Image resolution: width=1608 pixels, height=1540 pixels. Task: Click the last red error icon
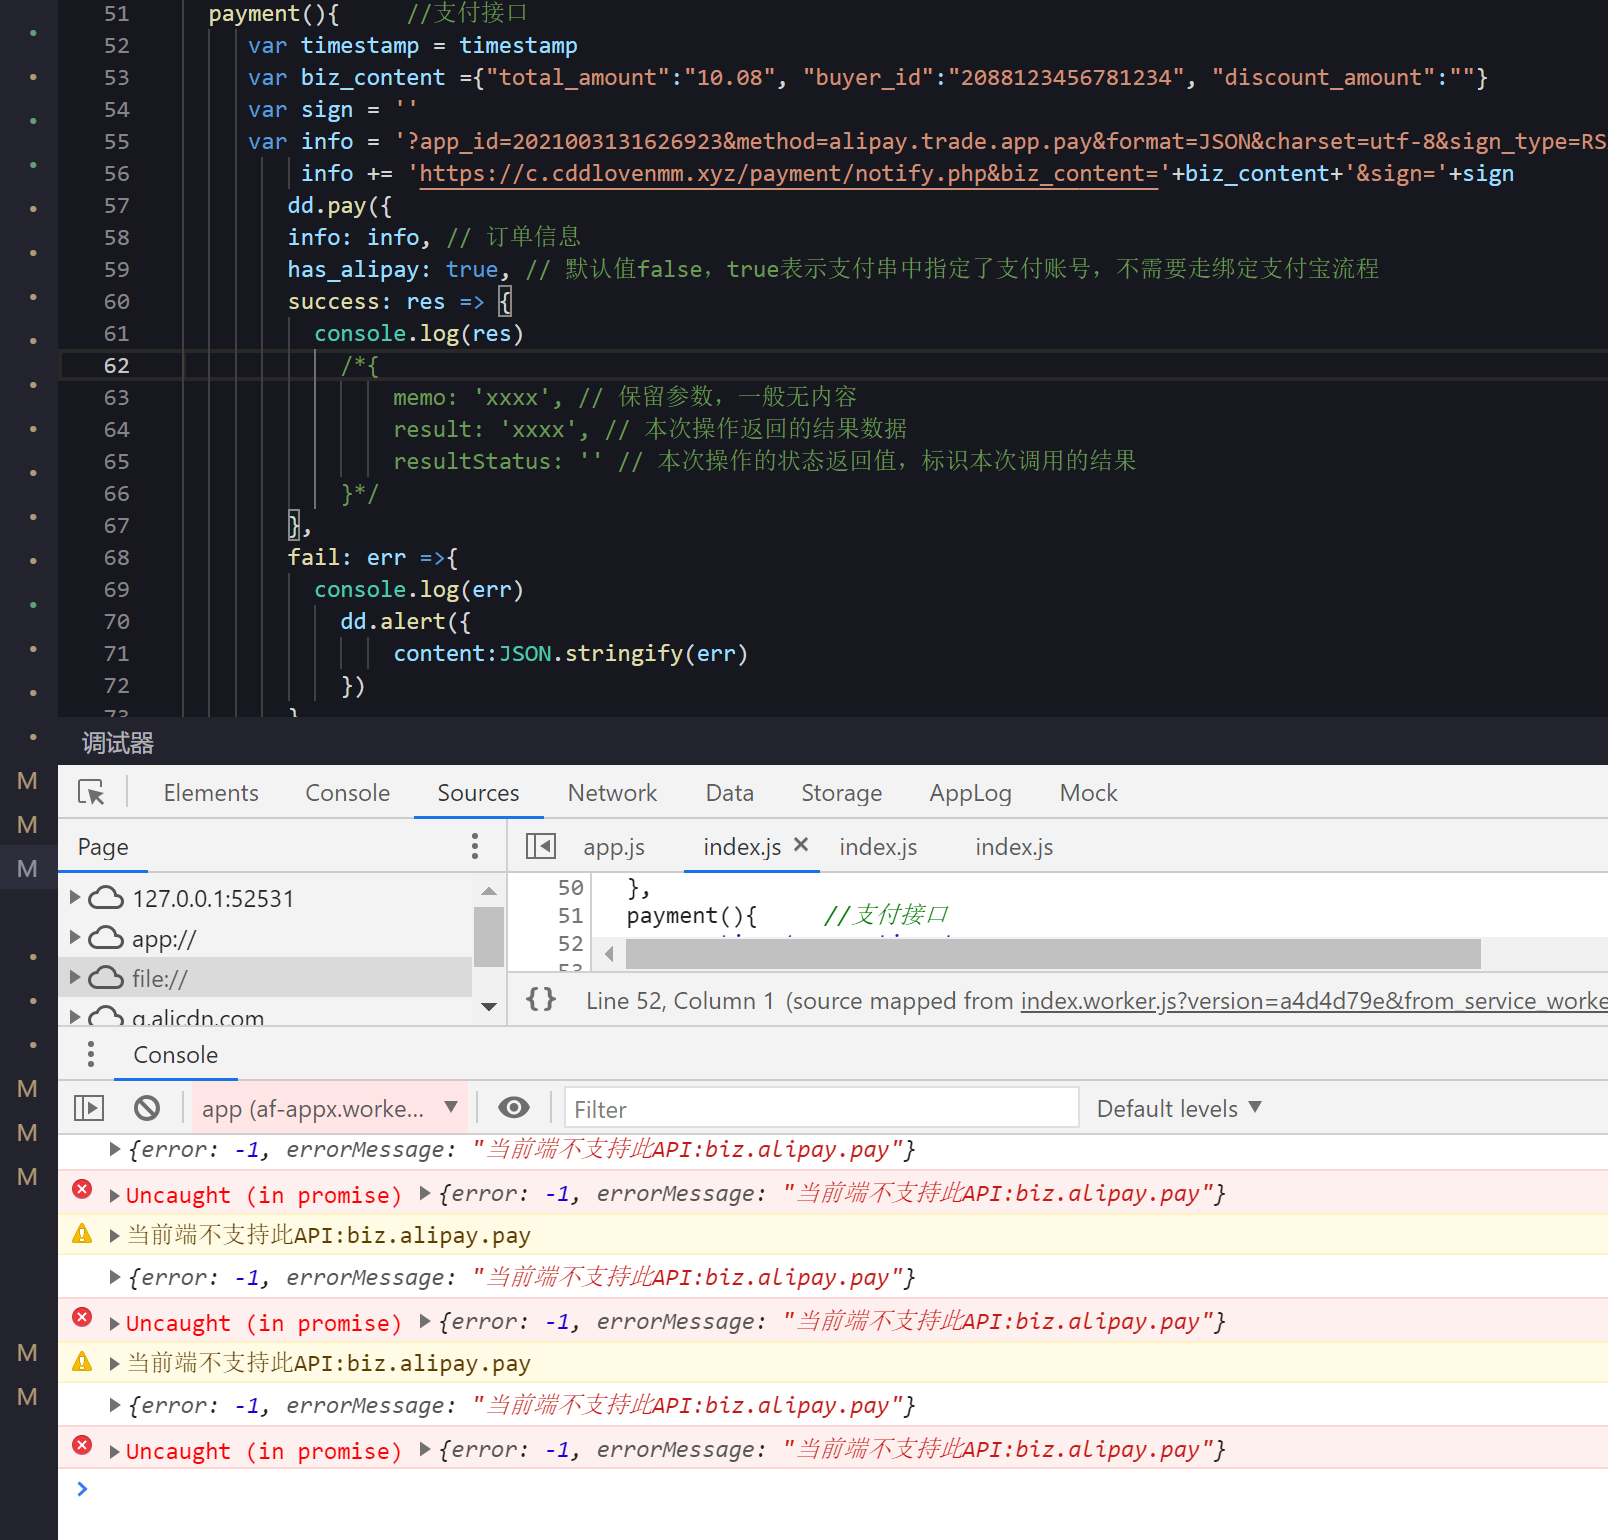click(83, 1445)
